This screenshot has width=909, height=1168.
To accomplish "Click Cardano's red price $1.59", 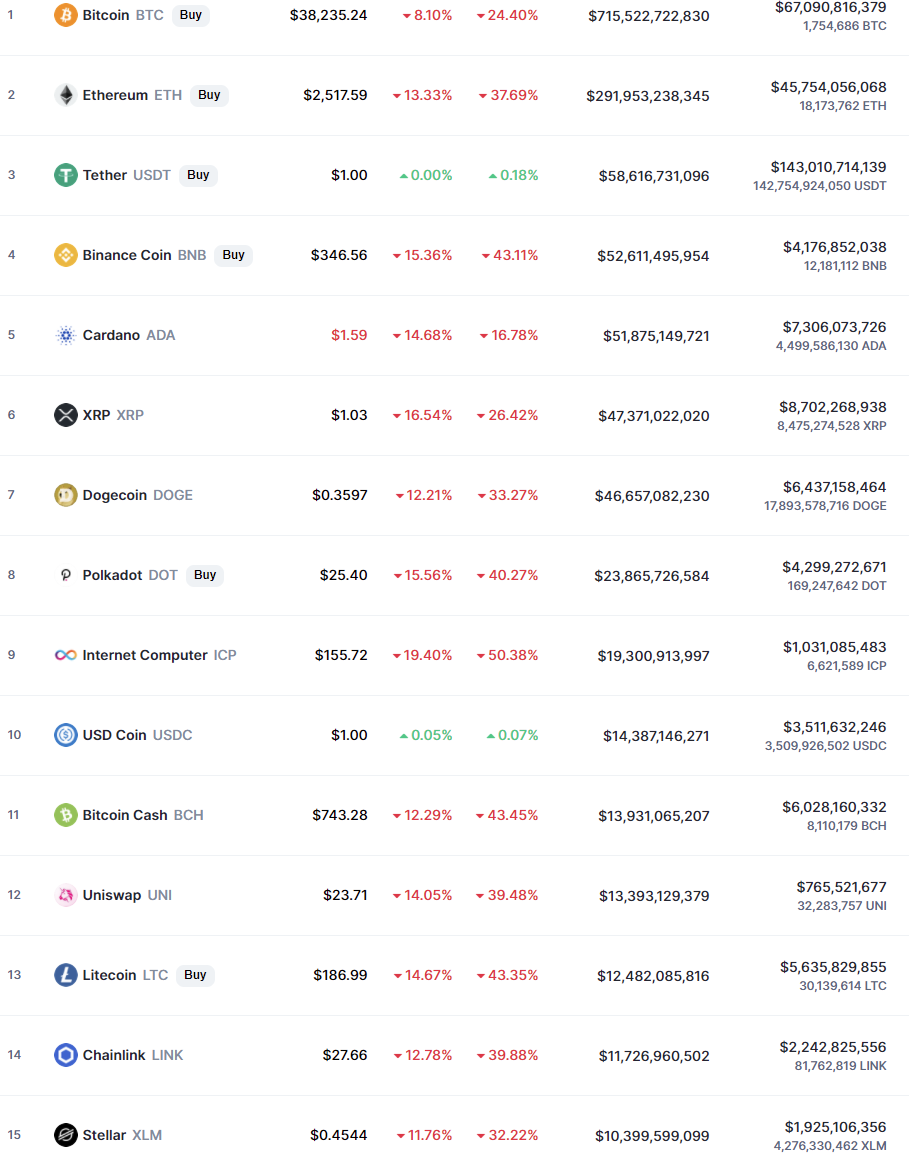I will click(x=349, y=335).
